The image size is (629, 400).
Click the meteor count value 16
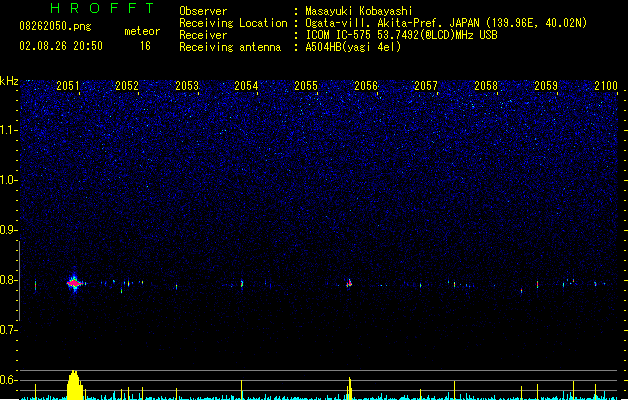[145, 46]
